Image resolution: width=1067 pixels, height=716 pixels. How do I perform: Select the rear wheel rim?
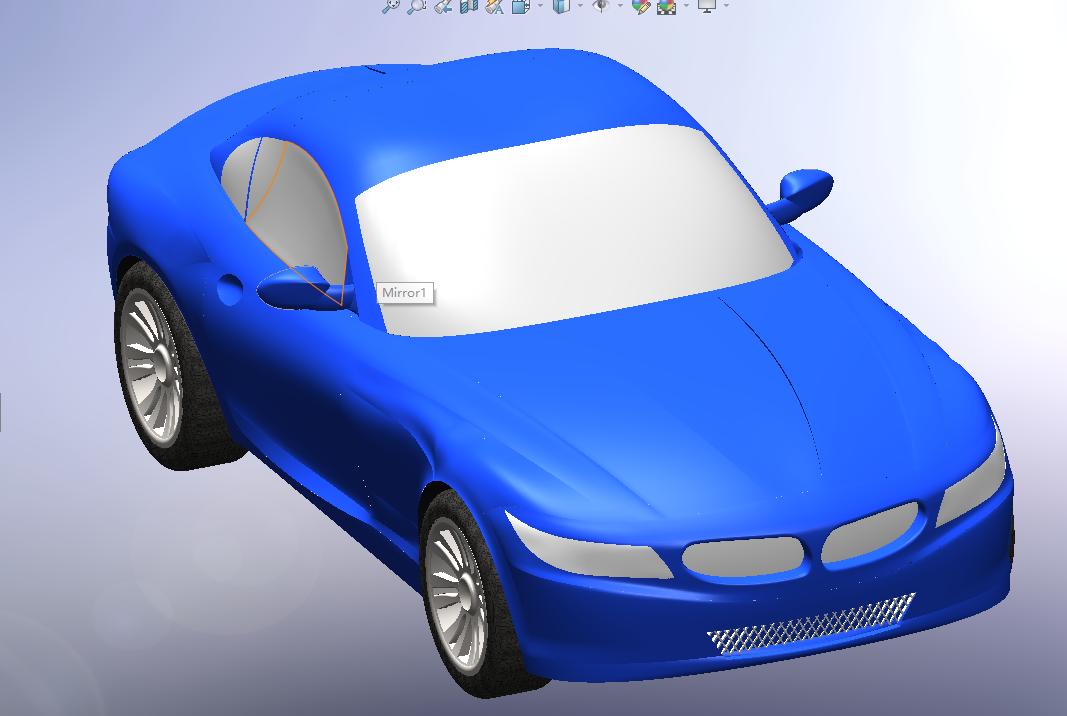[x=150, y=366]
